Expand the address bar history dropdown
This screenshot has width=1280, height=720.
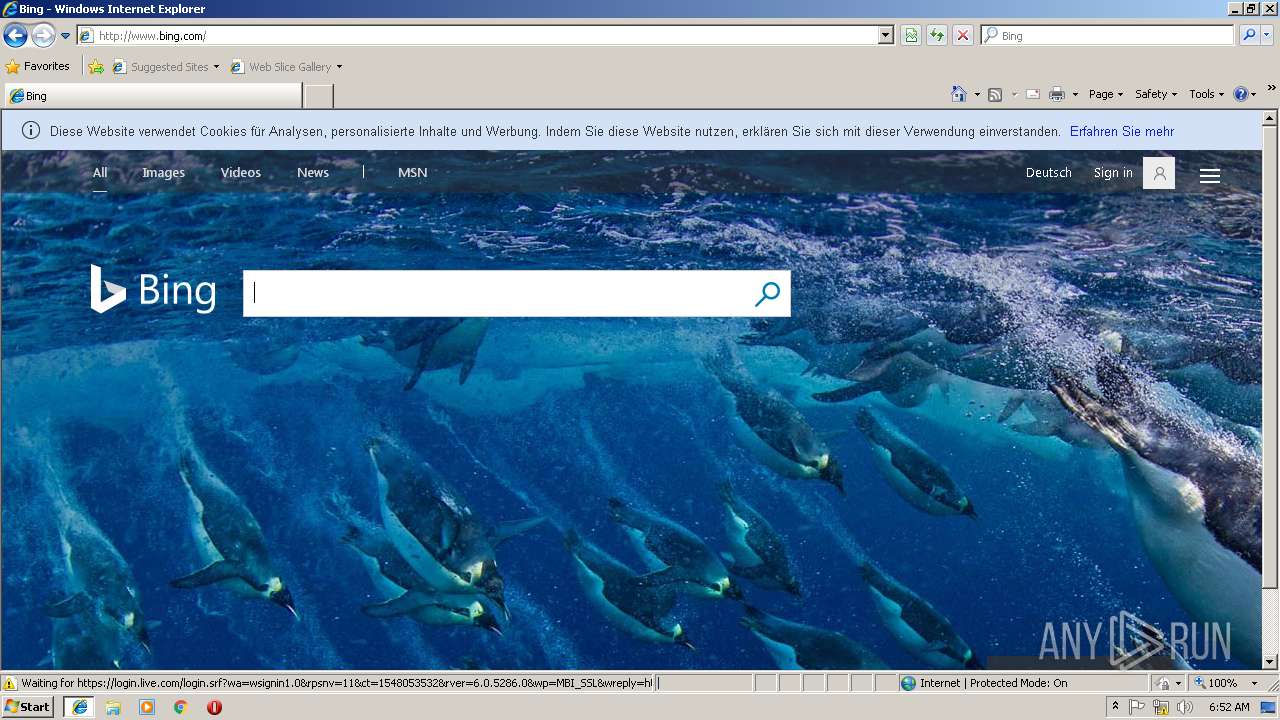[x=885, y=36]
